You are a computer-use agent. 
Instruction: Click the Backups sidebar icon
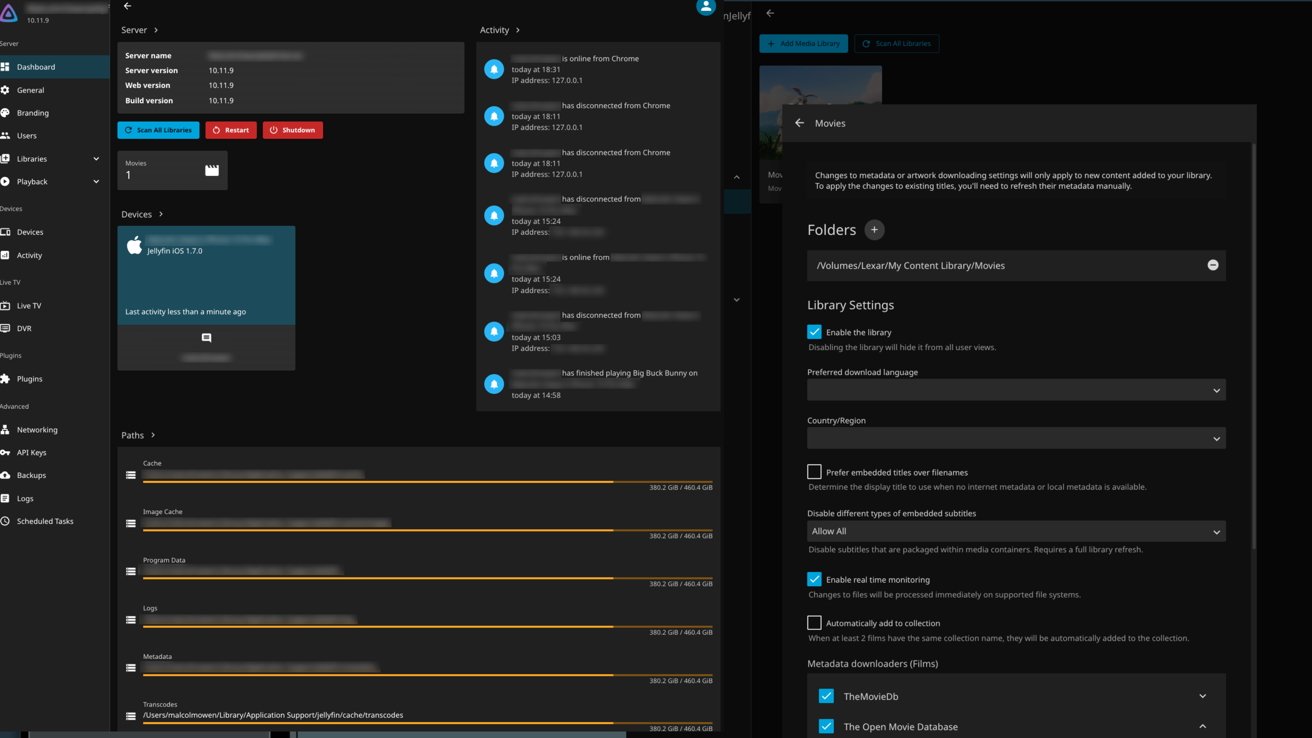pos(5,475)
